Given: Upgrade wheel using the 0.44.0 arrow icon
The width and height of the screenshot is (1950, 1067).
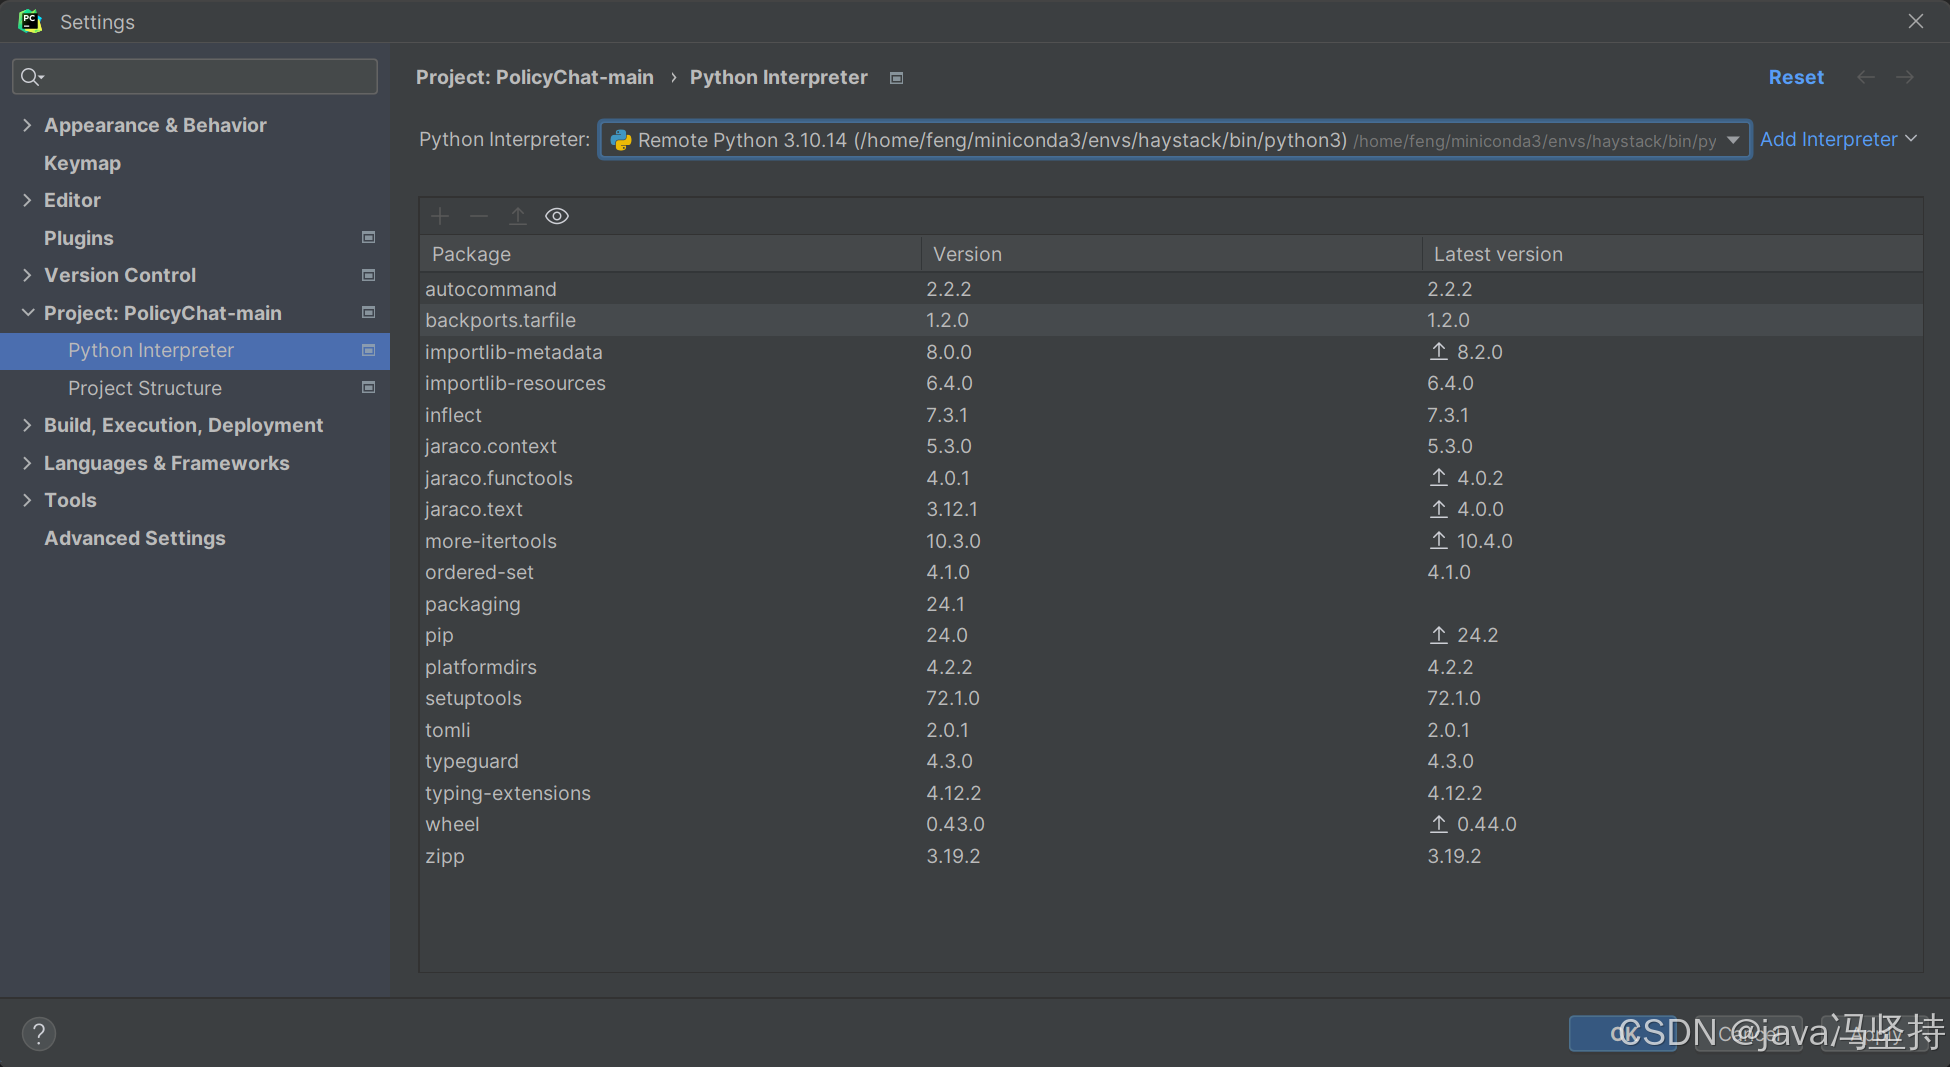Looking at the screenshot, I should pyautogui.click(x=1439, y=824).
